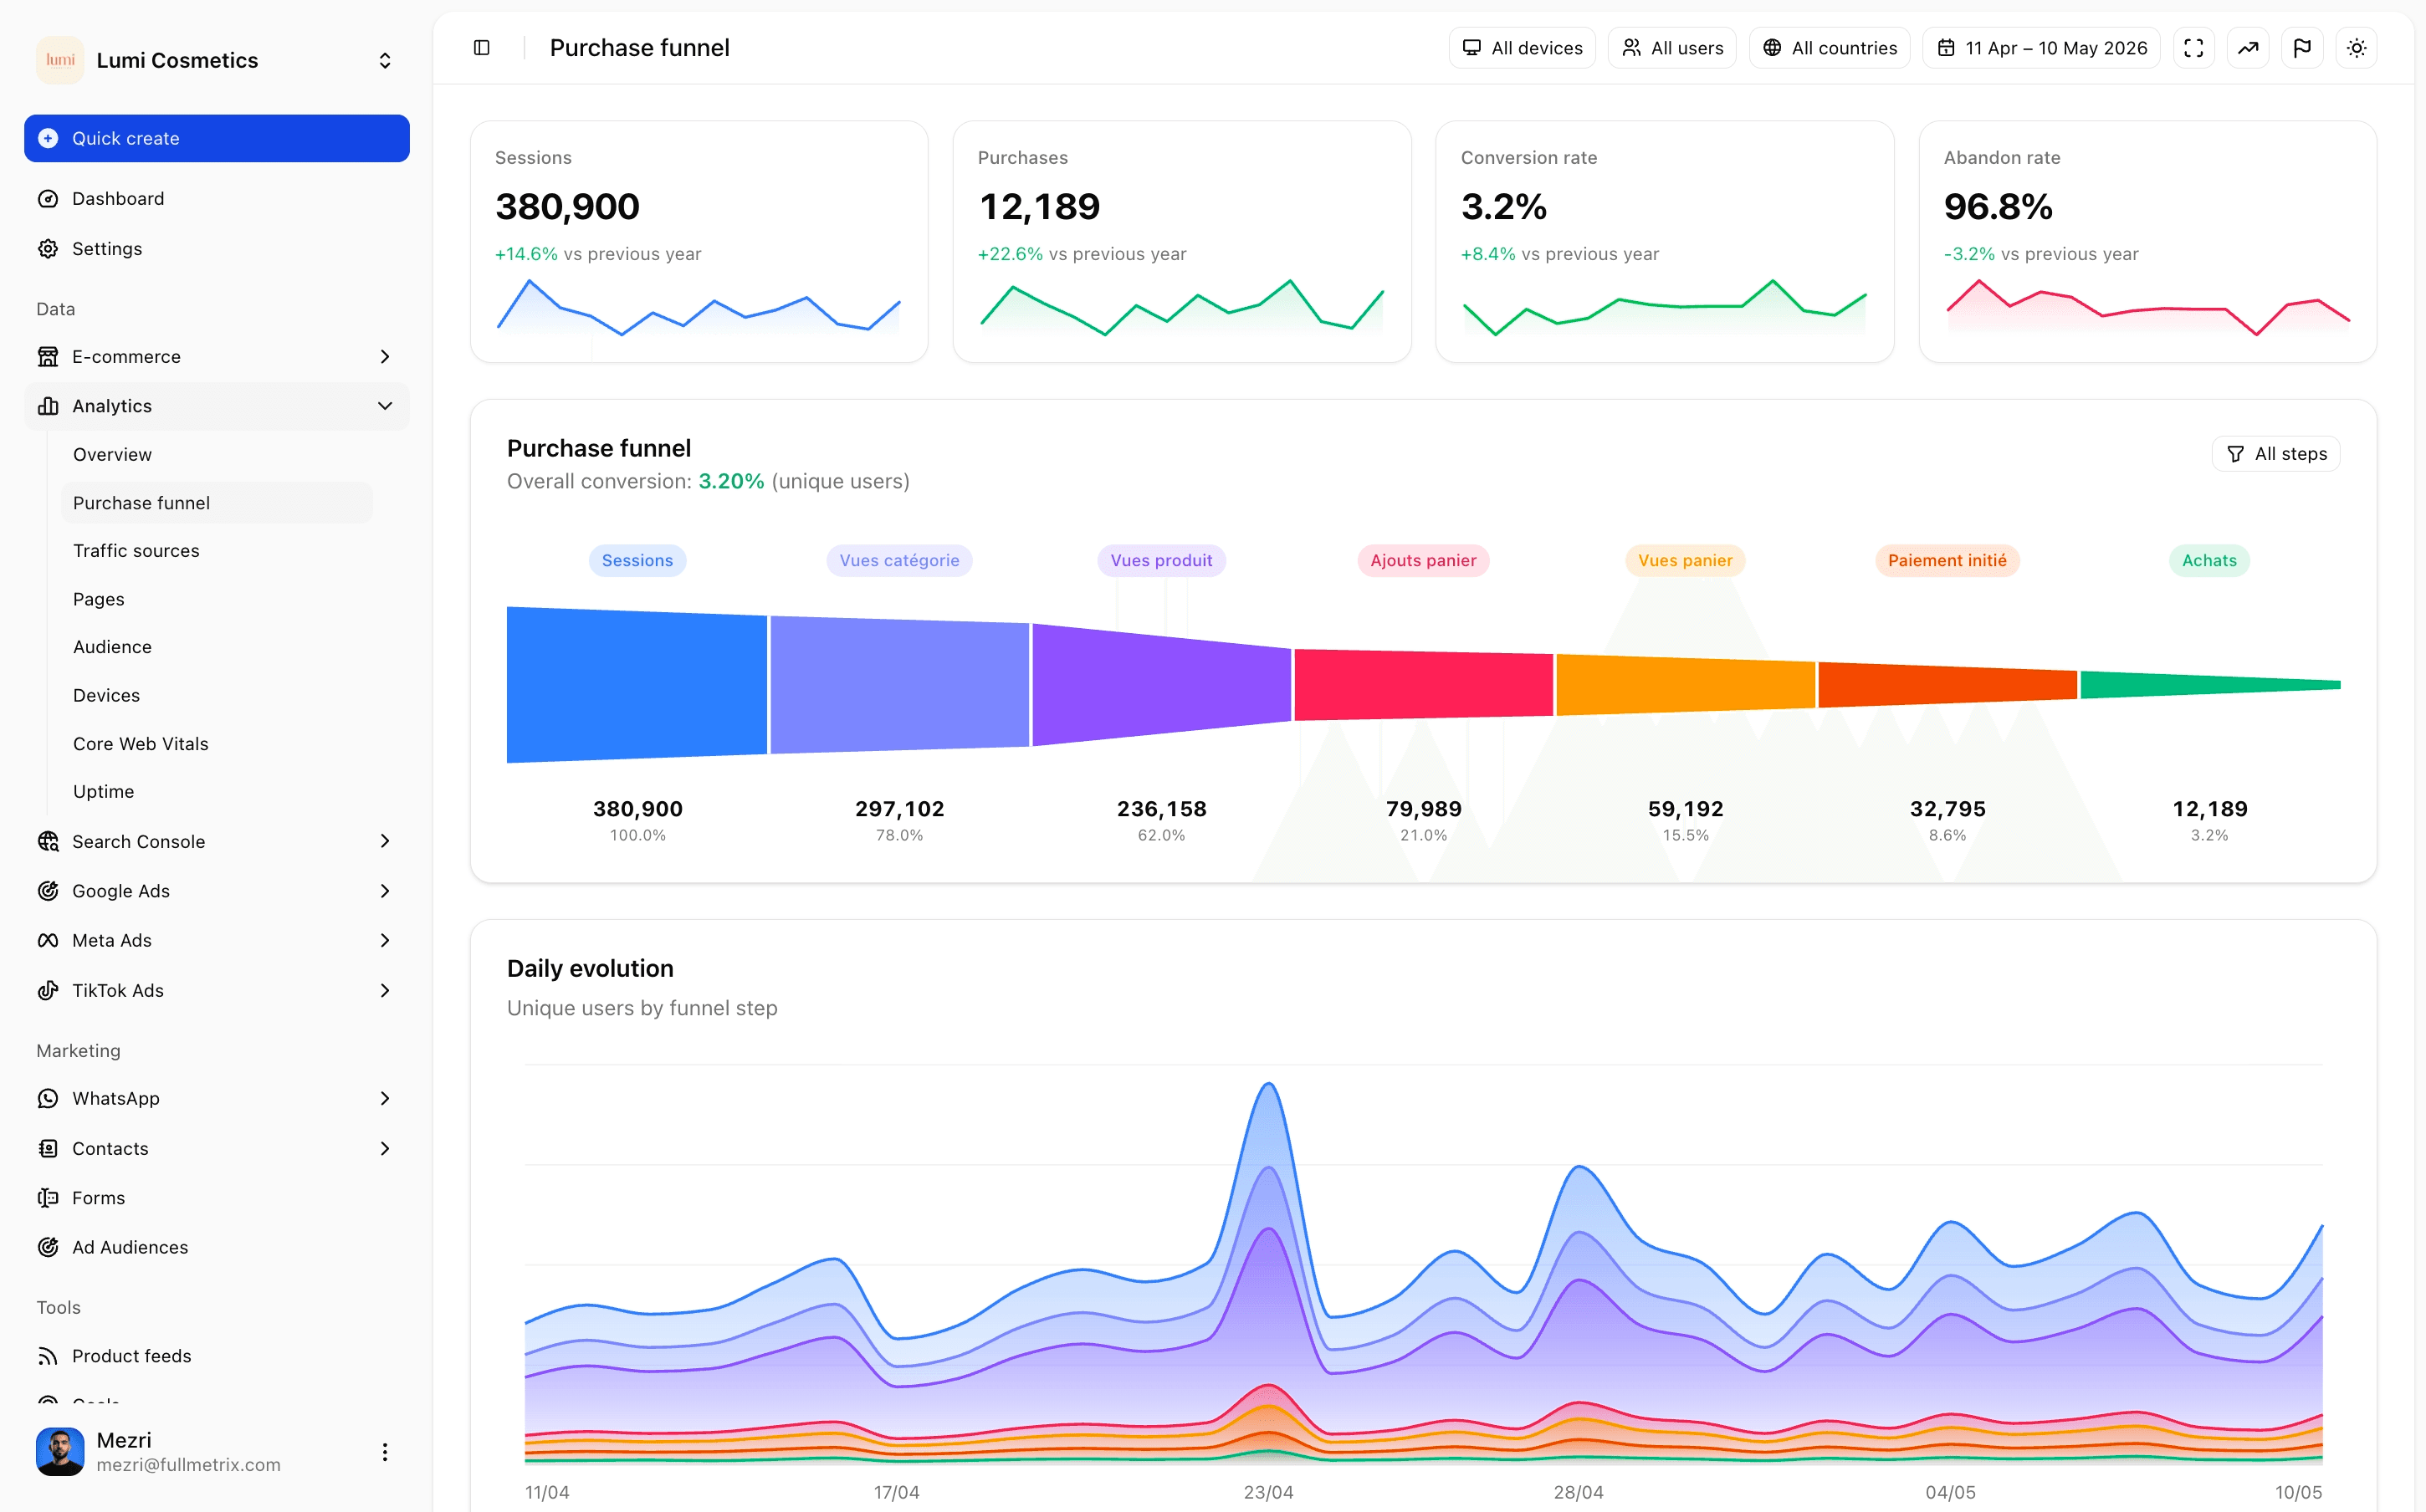Click the blue Sessions funnel segment
2426x1512 pixels.
coord(637,685)
